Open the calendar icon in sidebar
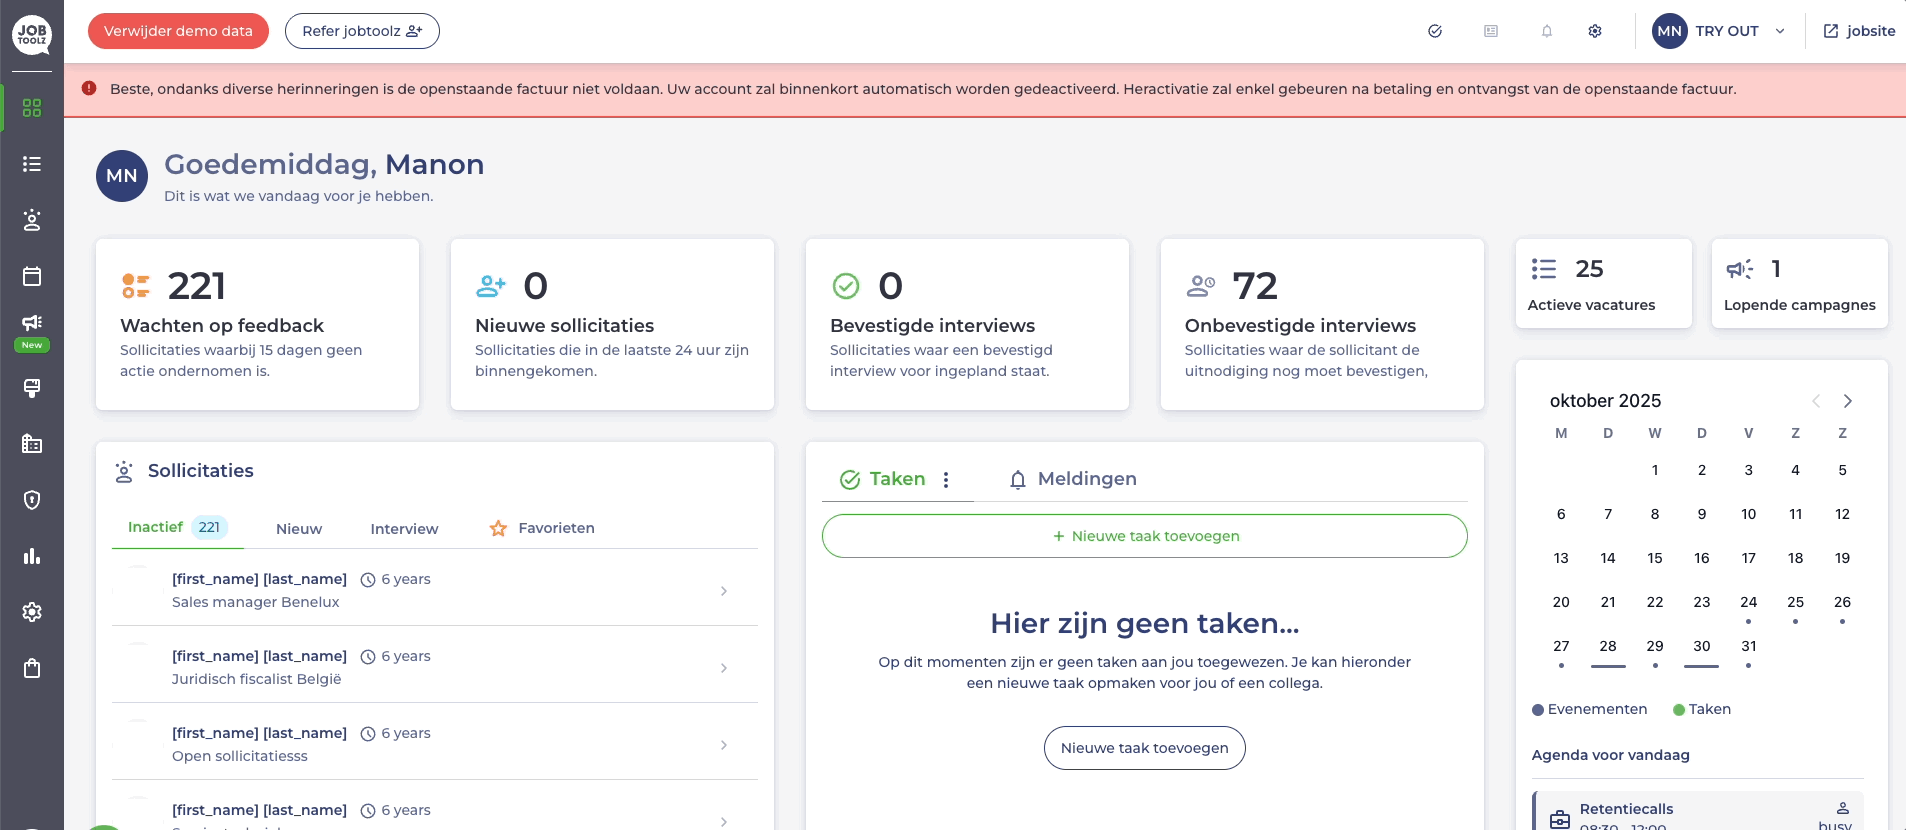The image size is (1906, 830). point(32,276)
